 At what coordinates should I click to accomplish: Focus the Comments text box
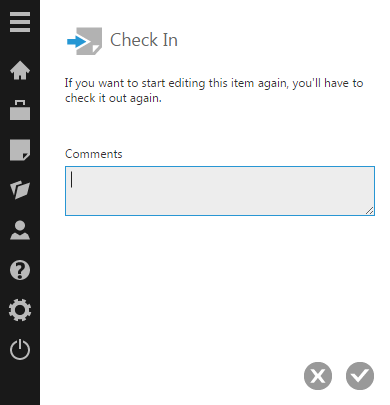(x=220, y=191)
